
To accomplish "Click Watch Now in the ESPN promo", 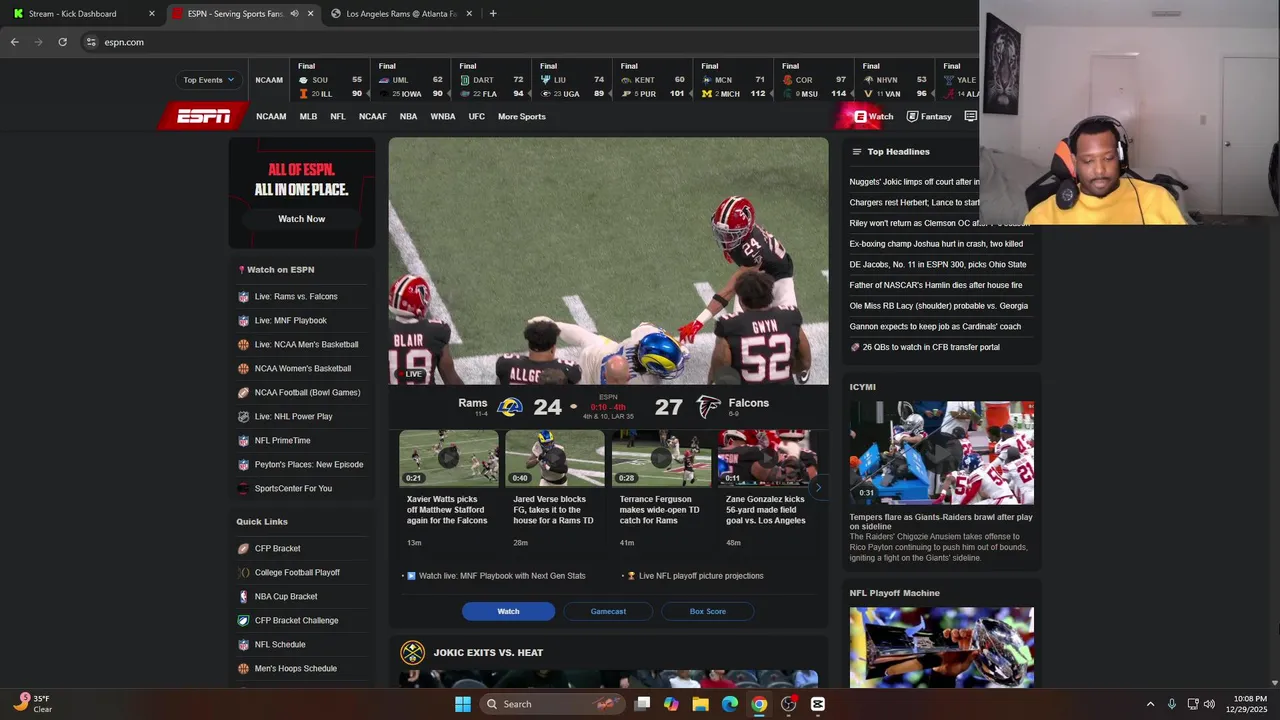I will click(301, 219).
